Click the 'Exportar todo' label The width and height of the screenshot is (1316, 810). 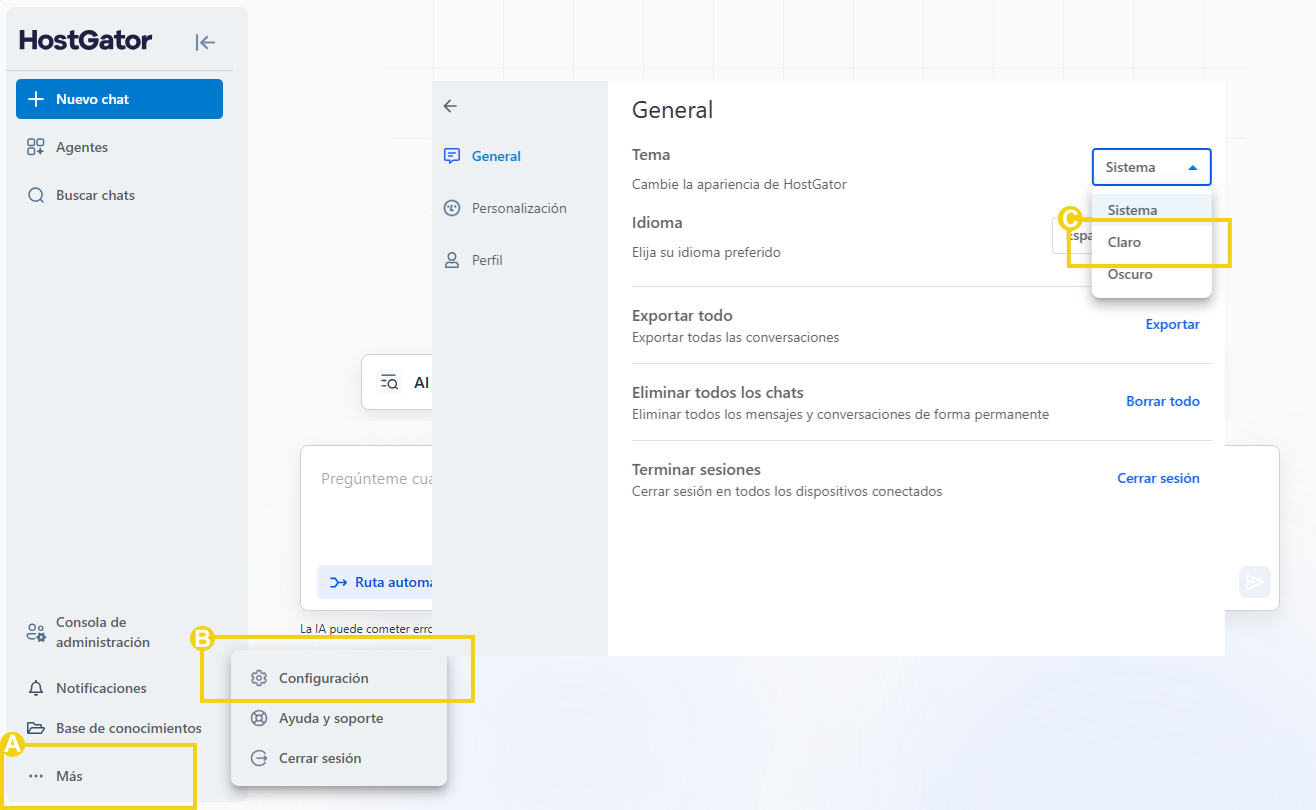point(682,316)
